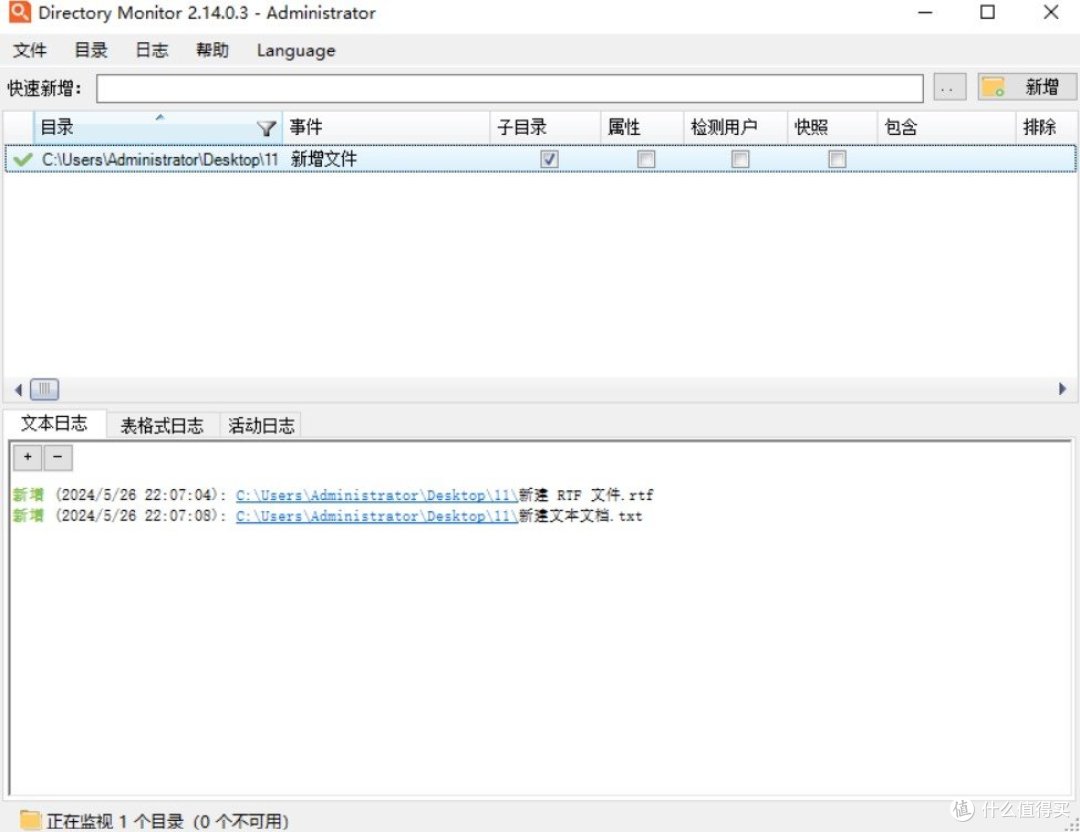Open the Language menu
Screen dimensions: 1080x832
pos(295,50)
